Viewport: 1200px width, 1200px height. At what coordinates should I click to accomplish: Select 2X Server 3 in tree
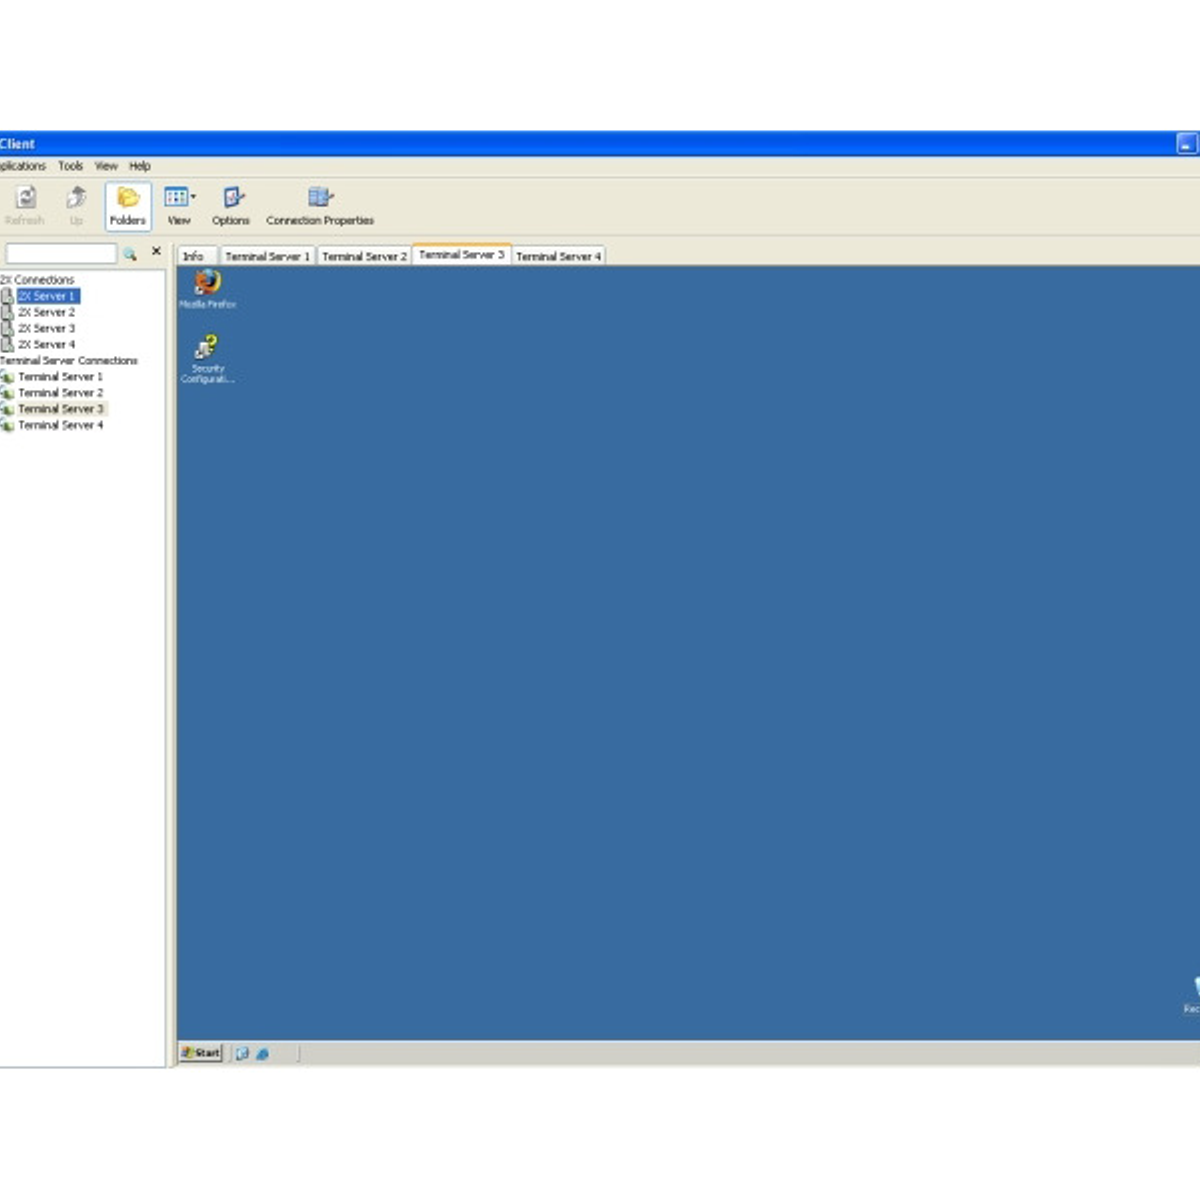pos(46,328)
